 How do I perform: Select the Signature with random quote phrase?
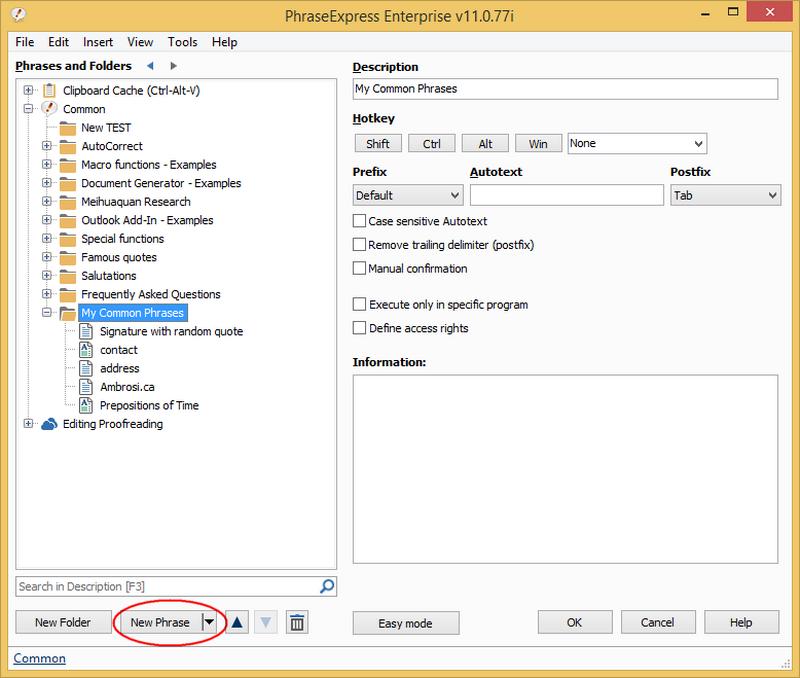pos(171,332)
